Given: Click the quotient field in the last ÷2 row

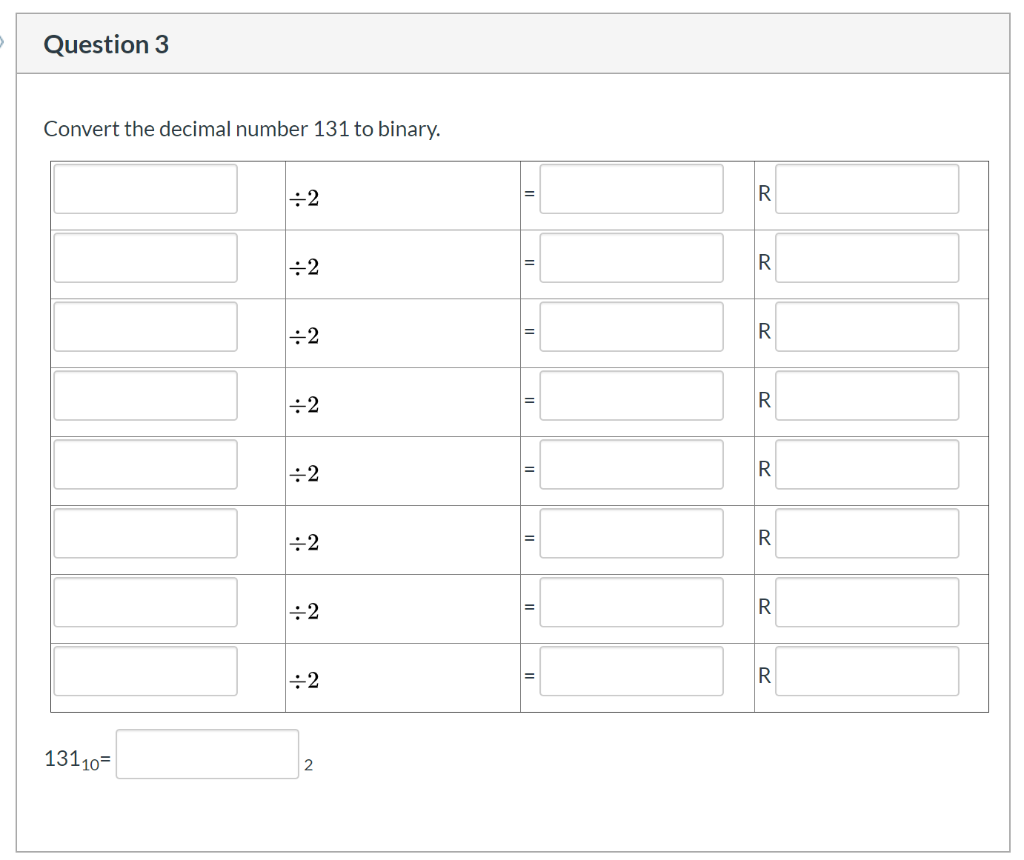Looking at the screenshot, I should [x=630, y=671].
